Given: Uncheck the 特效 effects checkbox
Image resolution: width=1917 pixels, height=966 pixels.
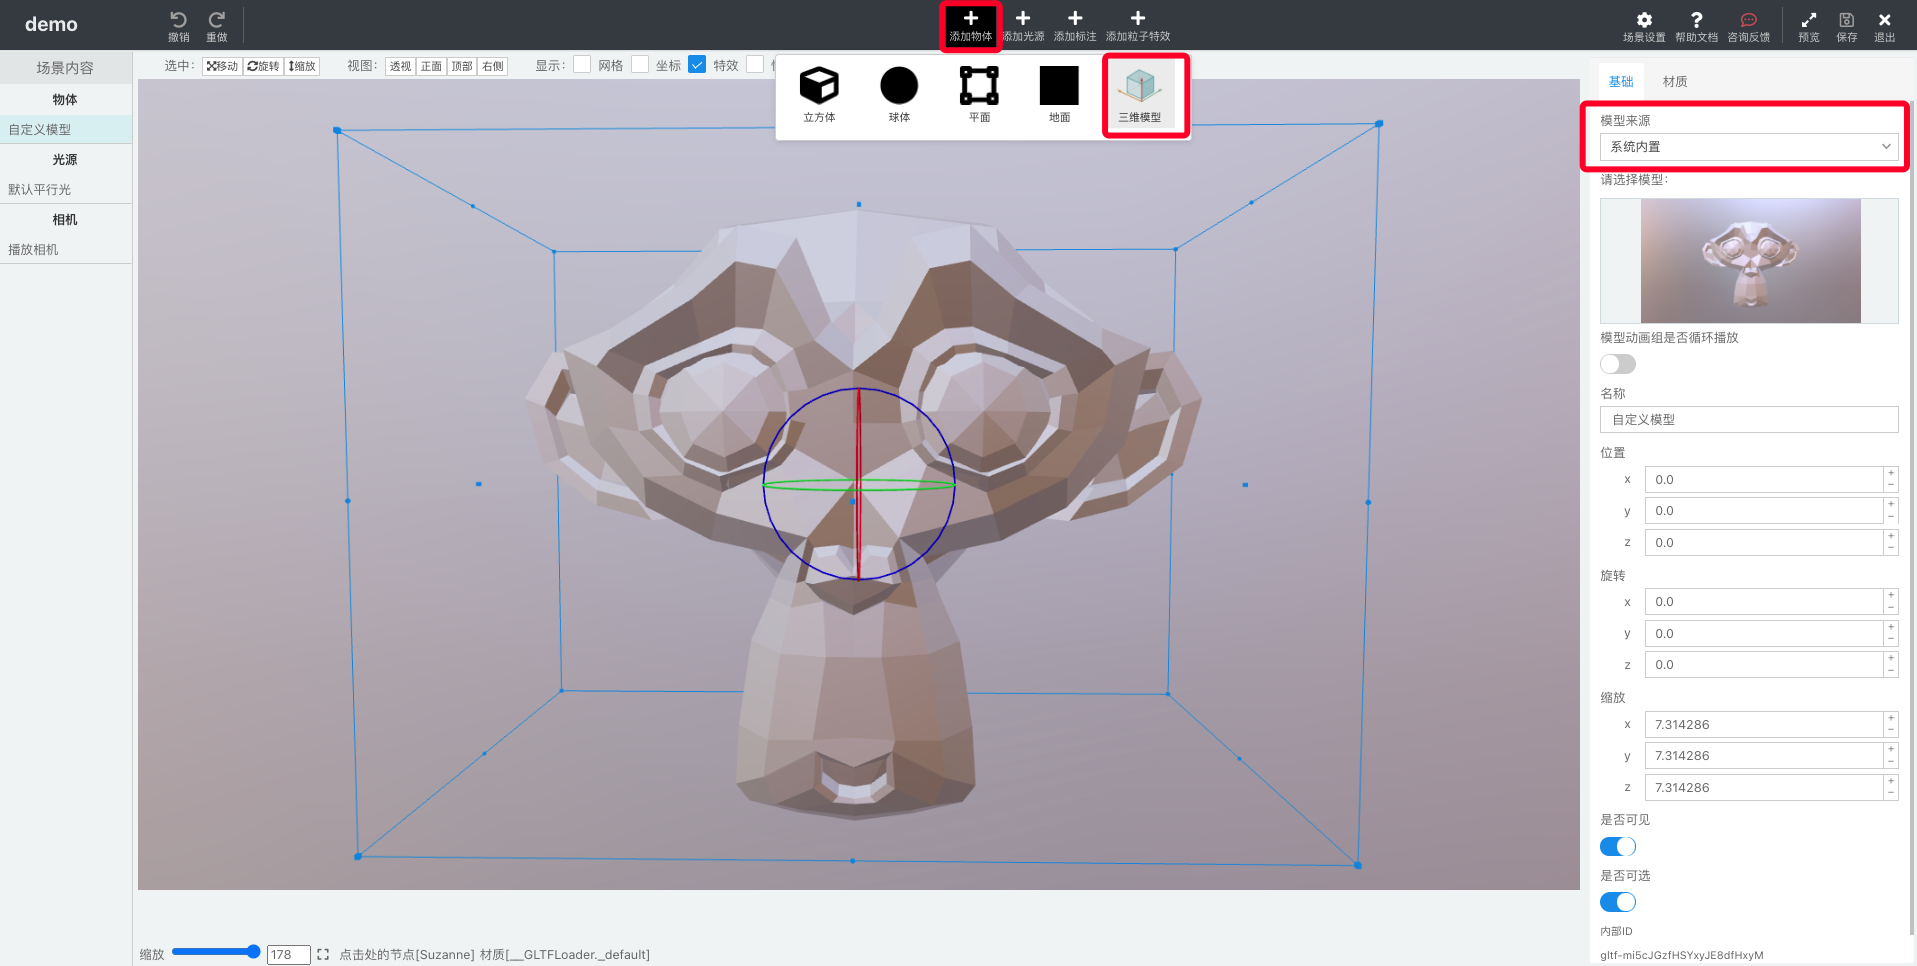Looking at the screenshot, I should [697, 65].
